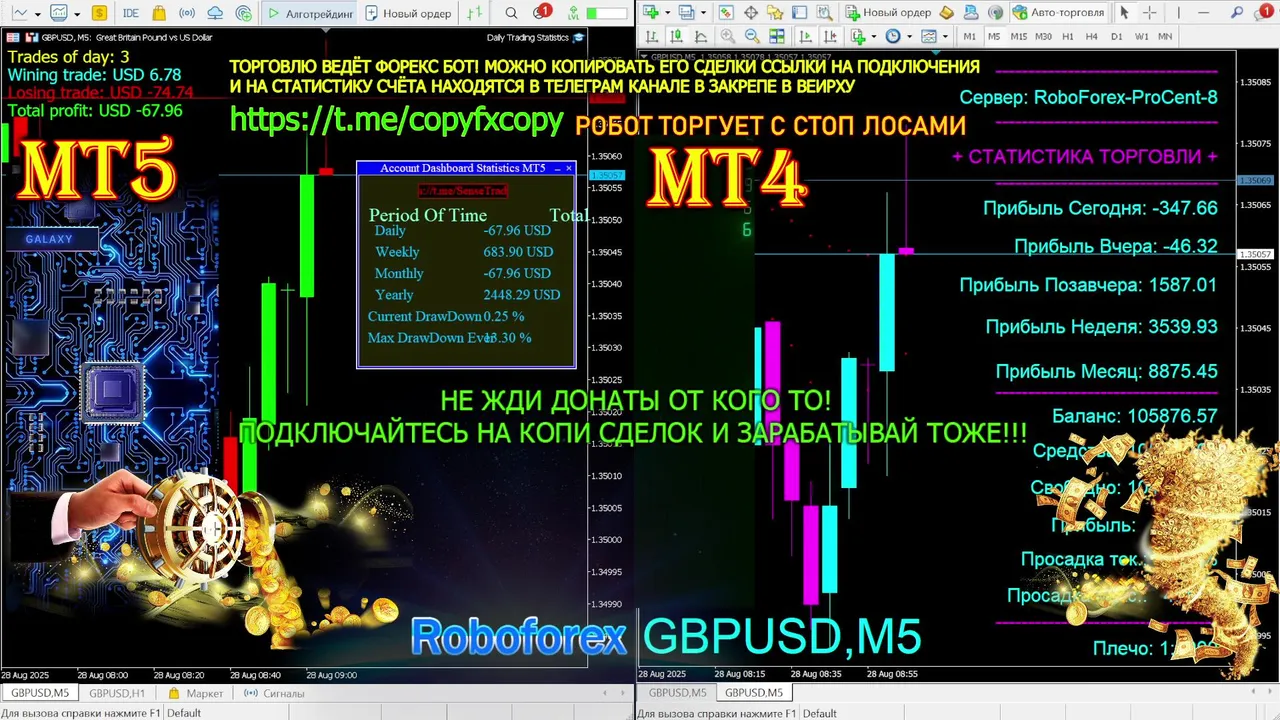Screen dimensions: 1280x720
Task: Open chart templates icon in MT5 toolbar
Action: [59, 13]
